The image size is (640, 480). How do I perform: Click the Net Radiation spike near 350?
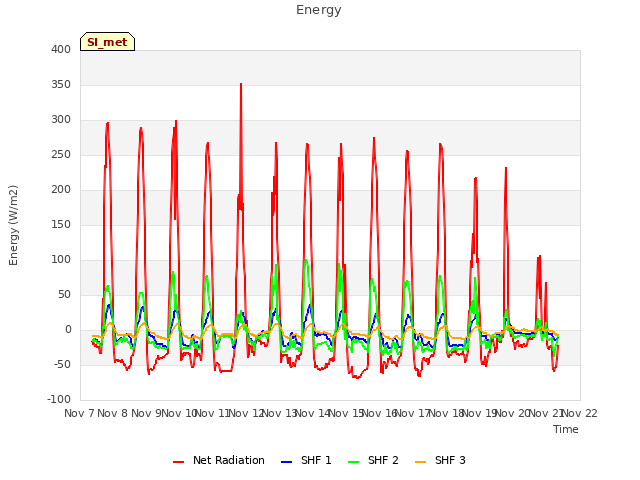[241, 85]
